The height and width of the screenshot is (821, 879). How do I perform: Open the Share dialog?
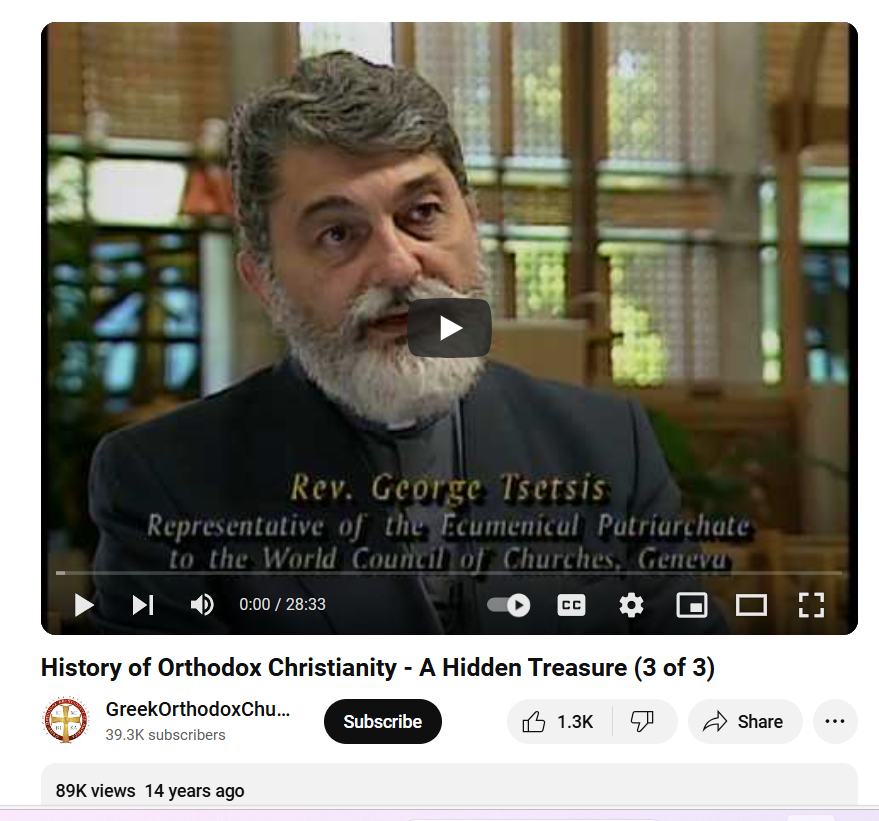pos(744,721)
